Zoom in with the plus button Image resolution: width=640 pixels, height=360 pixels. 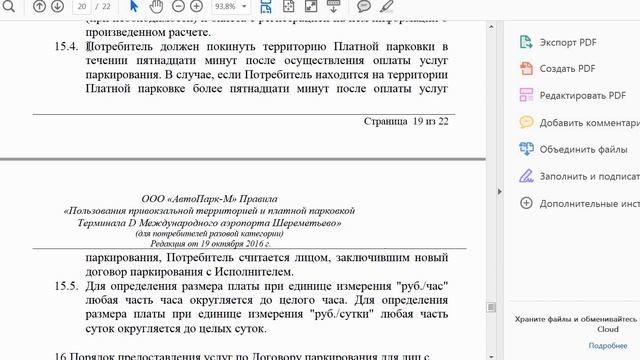[x=196, y=6]
